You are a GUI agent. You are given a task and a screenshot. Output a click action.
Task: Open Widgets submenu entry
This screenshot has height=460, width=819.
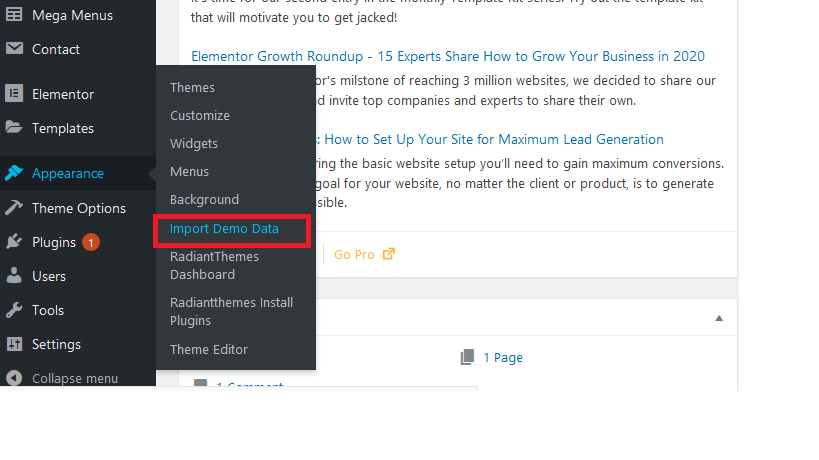point(193,144)
